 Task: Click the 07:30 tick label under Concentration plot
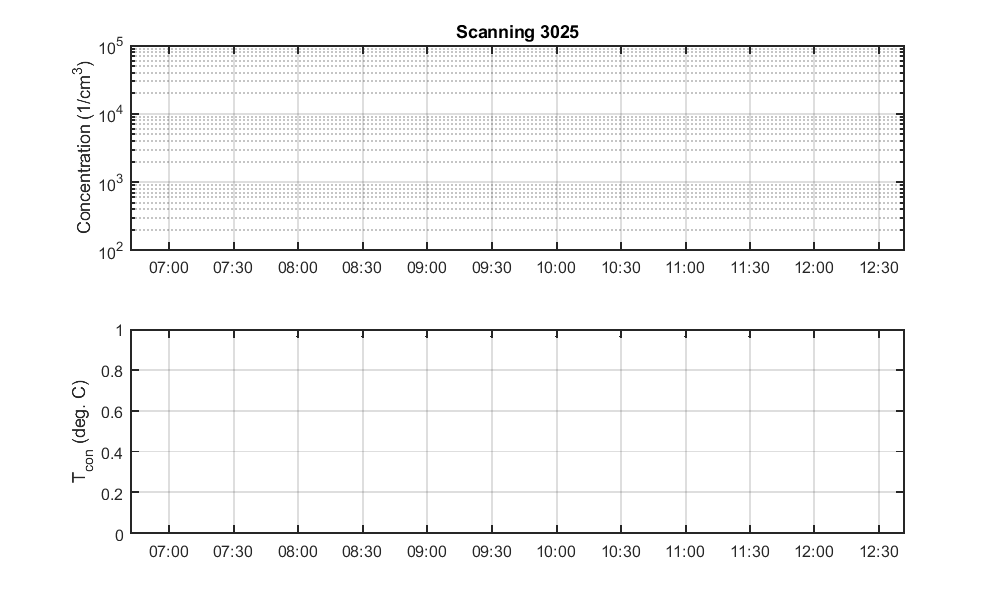click(x=233, y=268)
